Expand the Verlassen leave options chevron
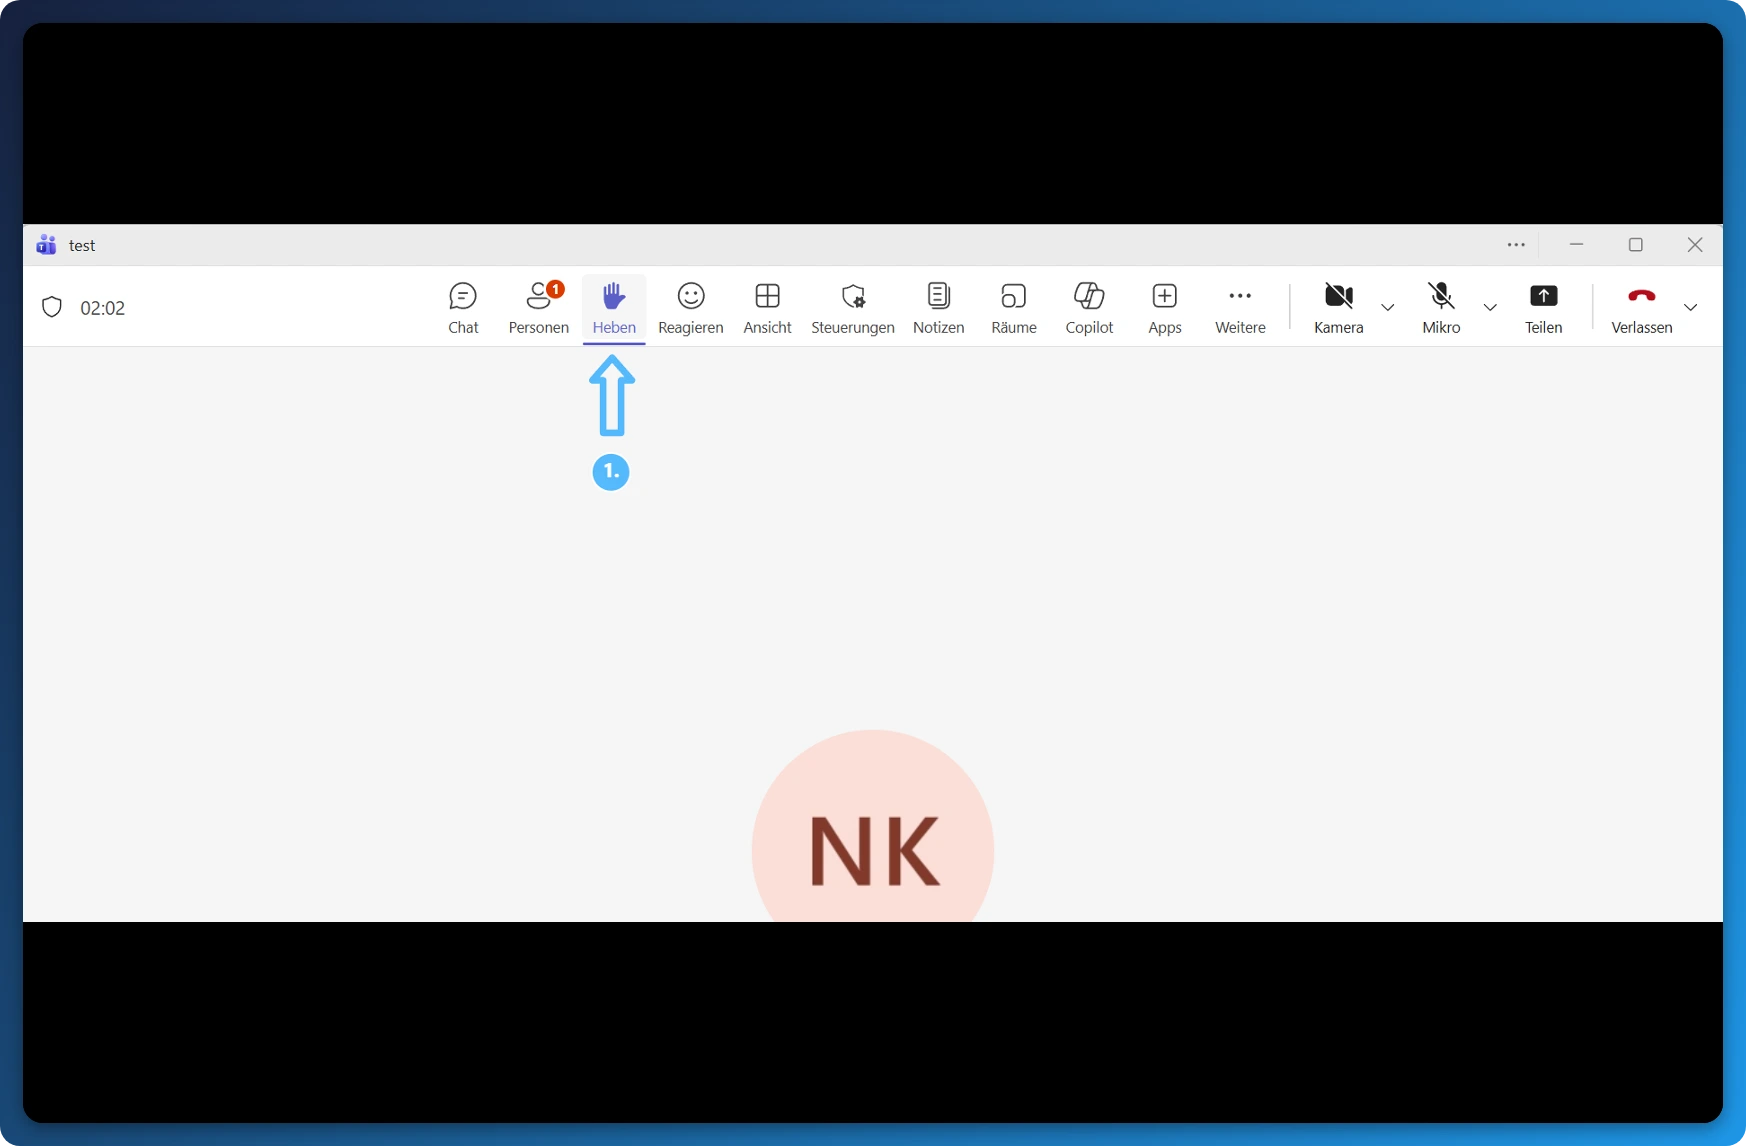The height and width of the screenshot is (1146, 1746). pos(1691,308)
